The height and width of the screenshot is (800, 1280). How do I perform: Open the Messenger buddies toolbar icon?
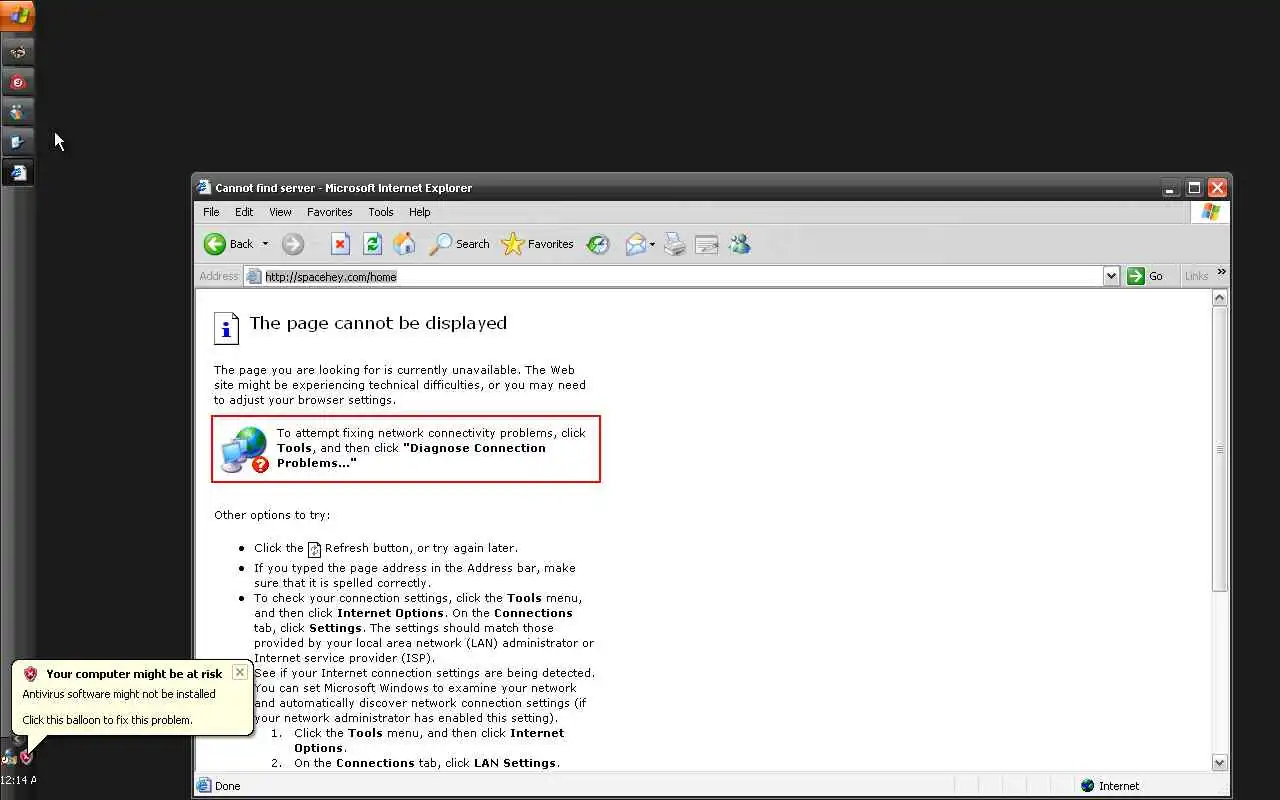739,244
